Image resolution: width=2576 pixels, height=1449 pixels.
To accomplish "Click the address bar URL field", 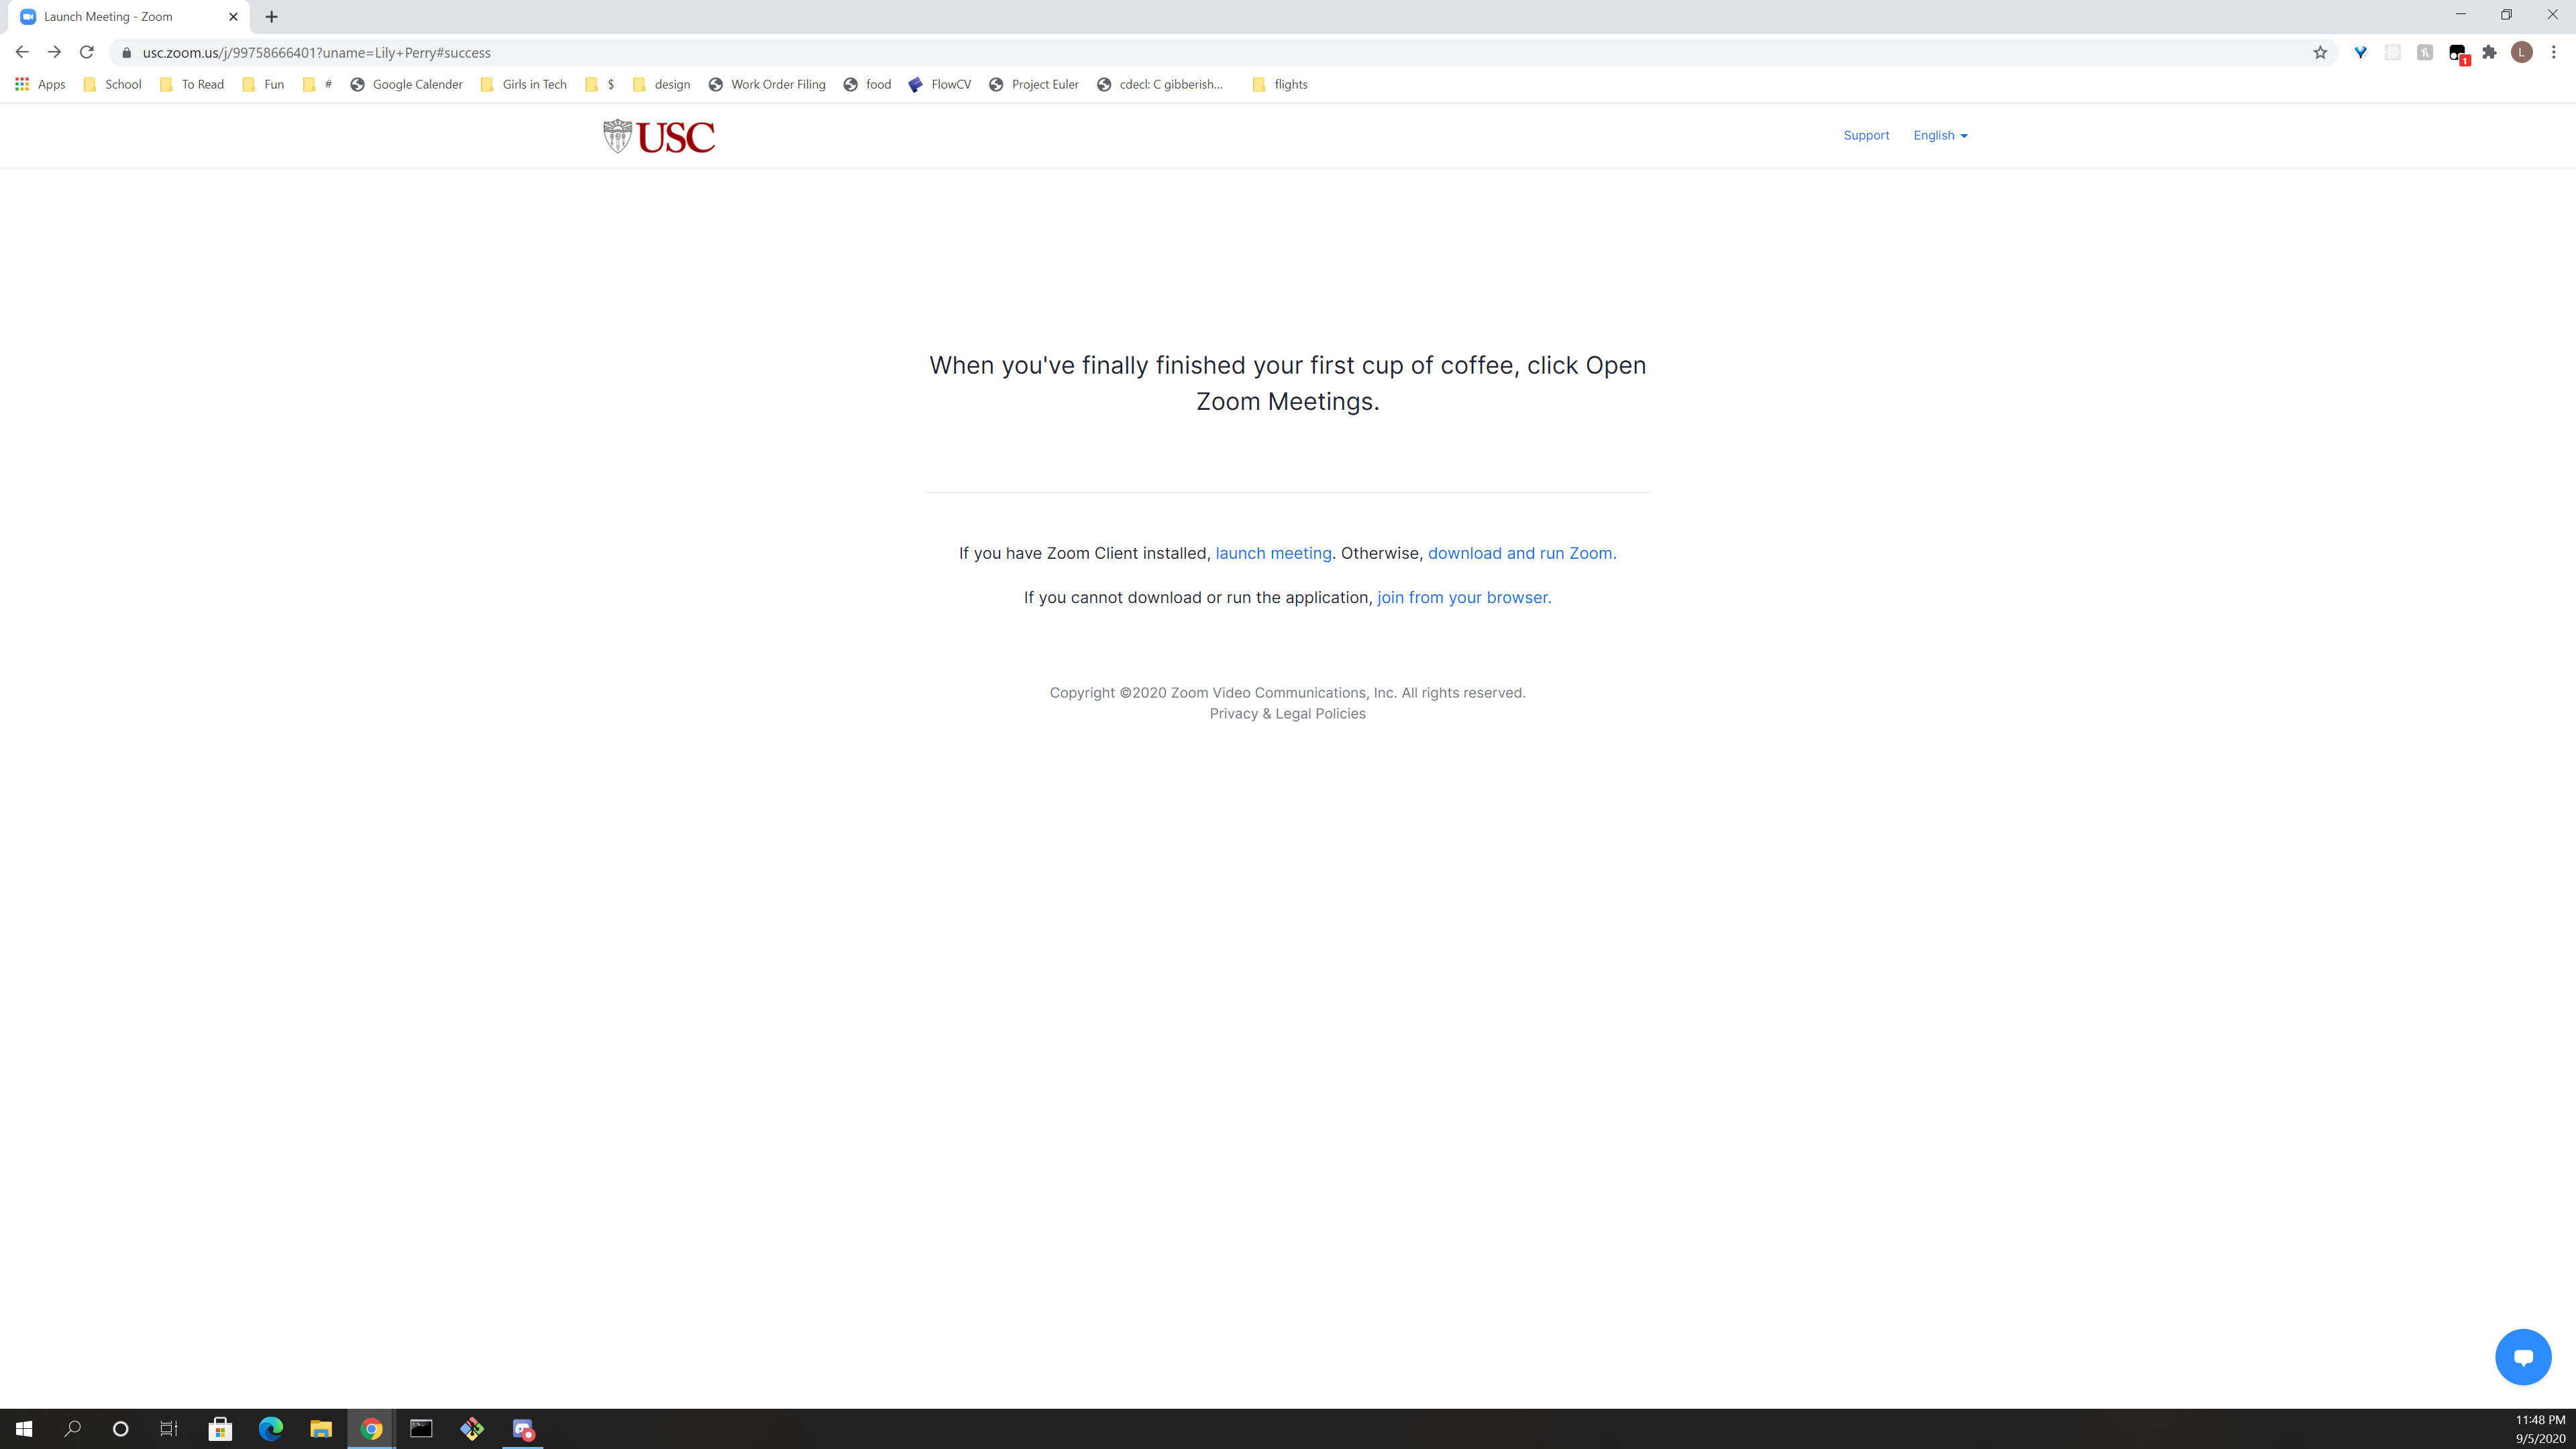I will coord(700,53).
